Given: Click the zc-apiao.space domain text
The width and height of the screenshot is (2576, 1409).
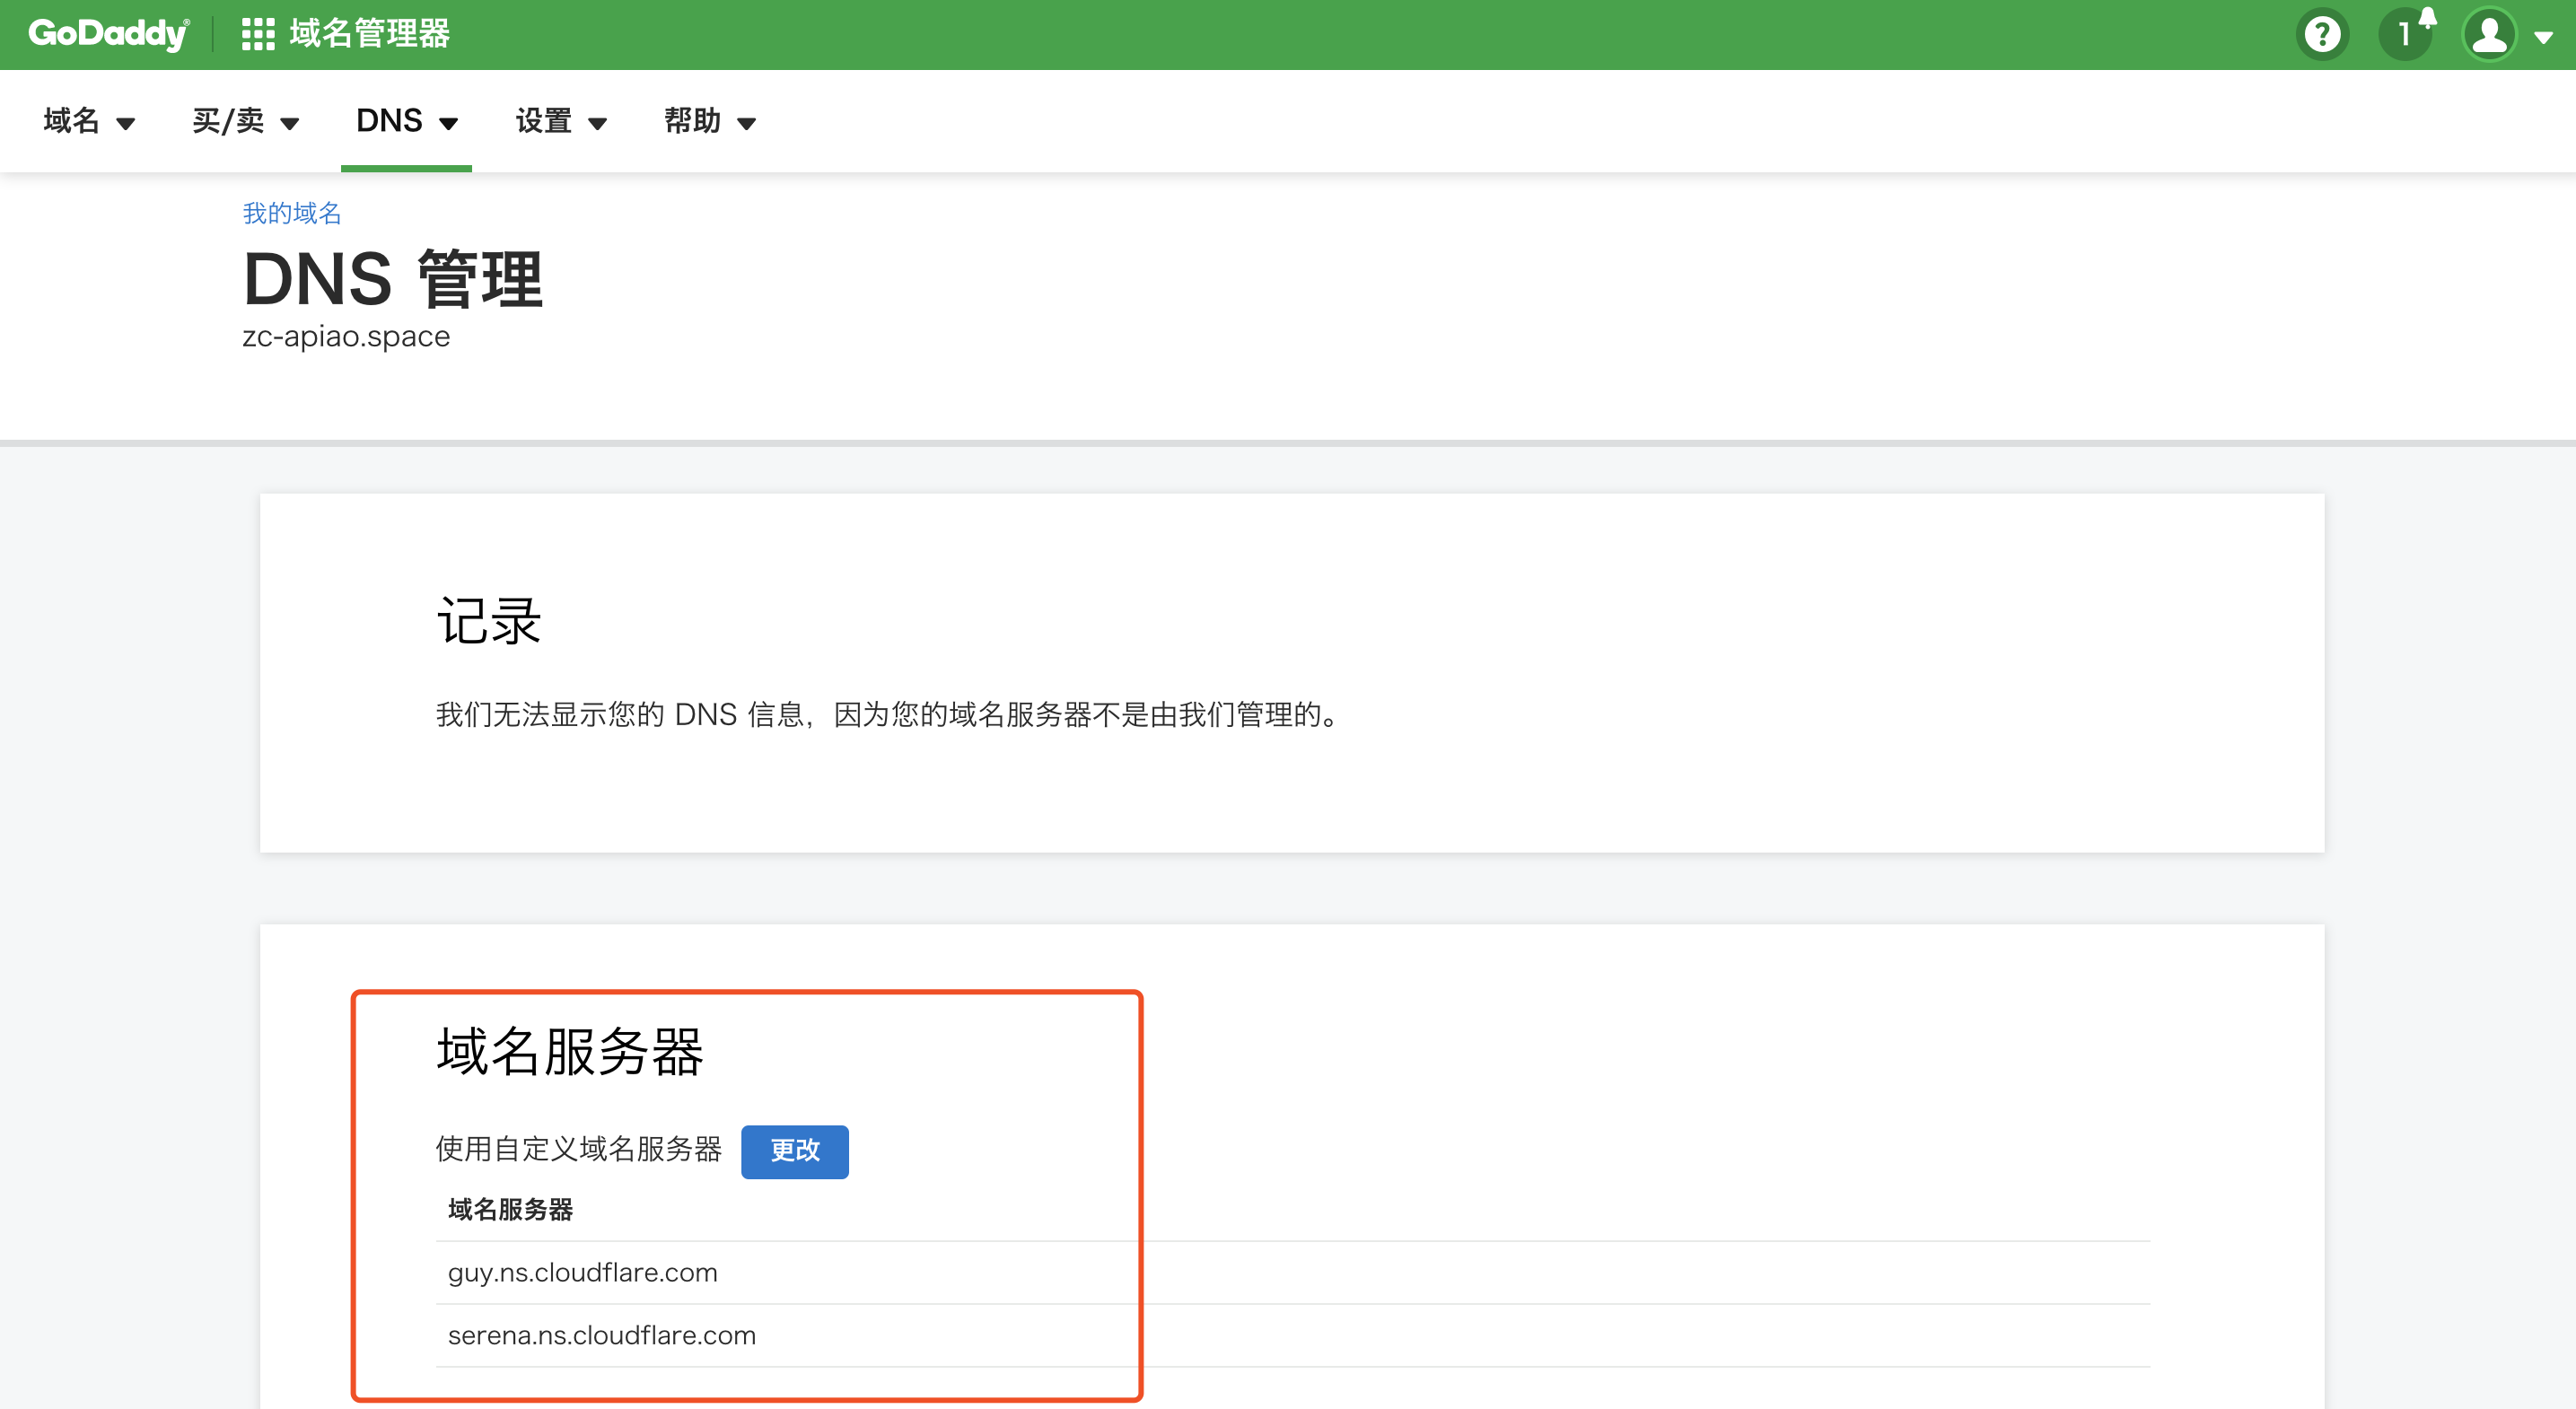Looking at the screenshot, I should (x=346, y=337).
